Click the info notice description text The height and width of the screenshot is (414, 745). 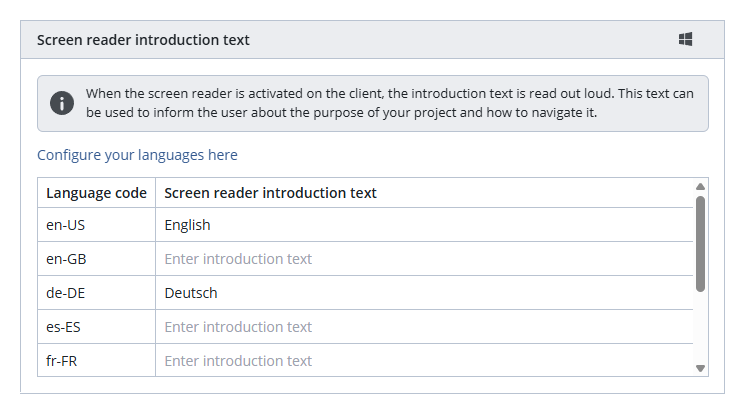[x=390, y=103]
